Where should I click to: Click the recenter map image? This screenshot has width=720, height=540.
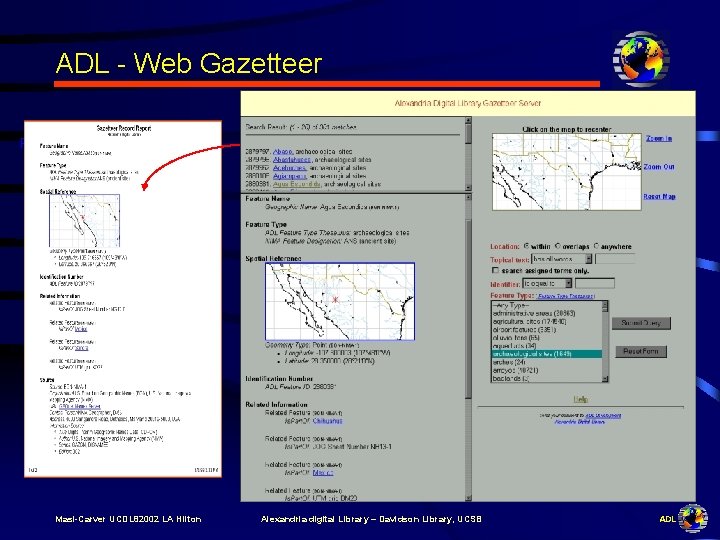(x=567, y=172)
